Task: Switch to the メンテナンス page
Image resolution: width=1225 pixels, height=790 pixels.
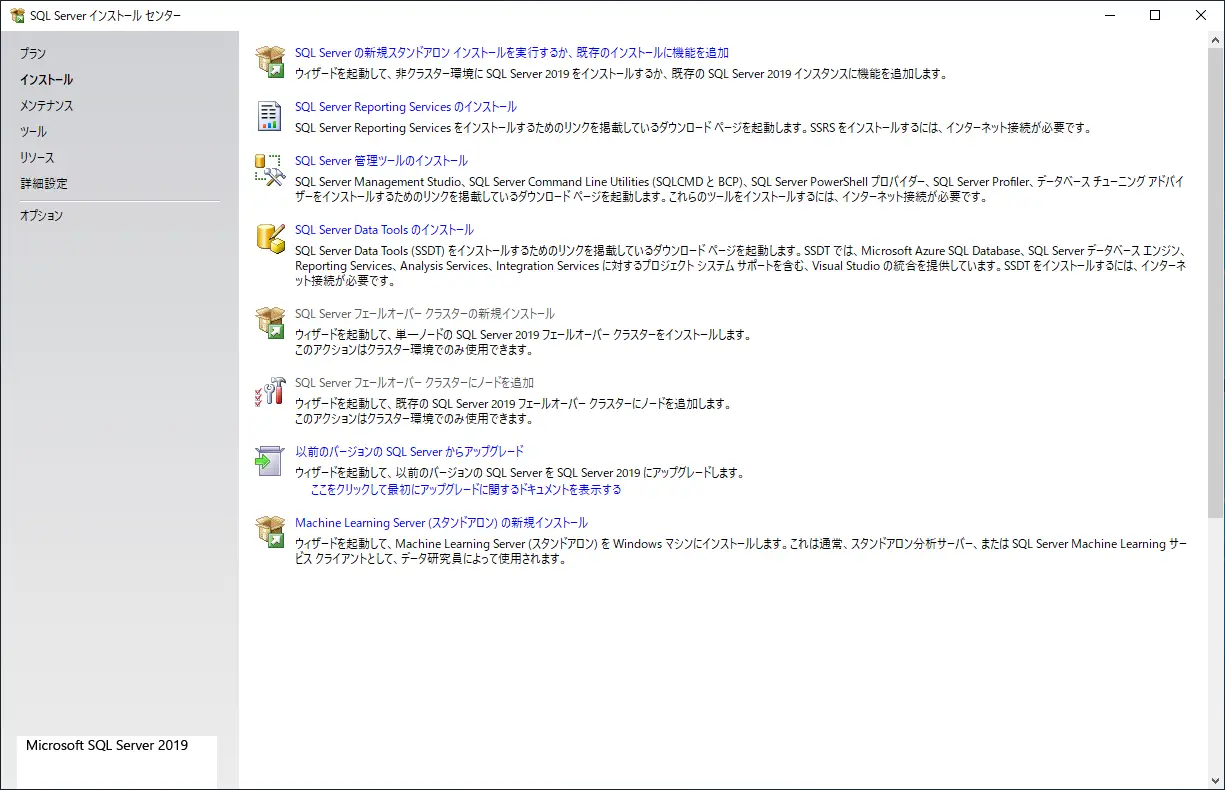Action: point(46,105)
